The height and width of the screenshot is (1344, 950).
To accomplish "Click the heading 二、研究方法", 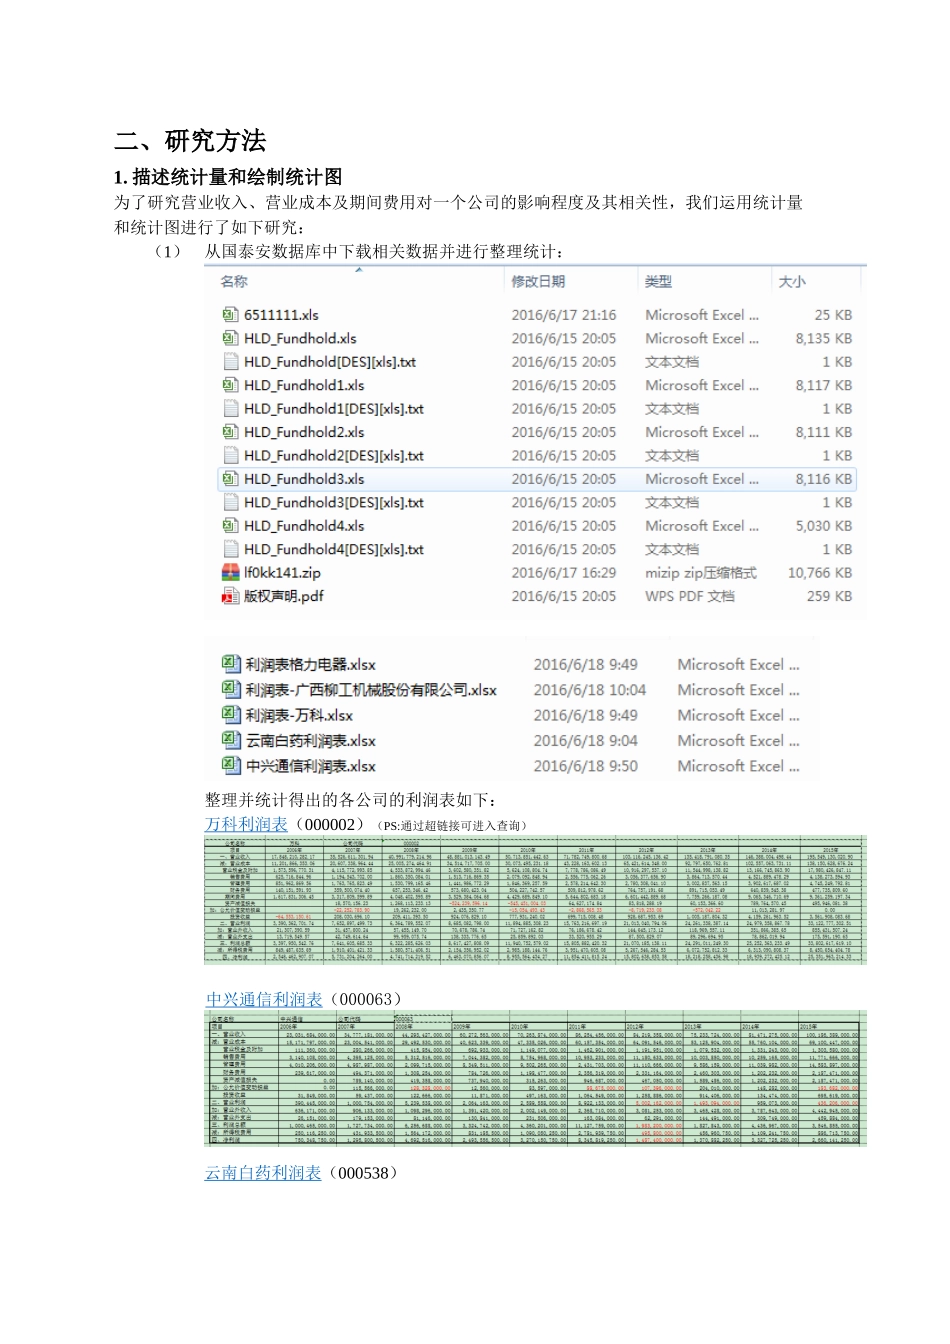I will pyautogui.click(x=190, y=141).
